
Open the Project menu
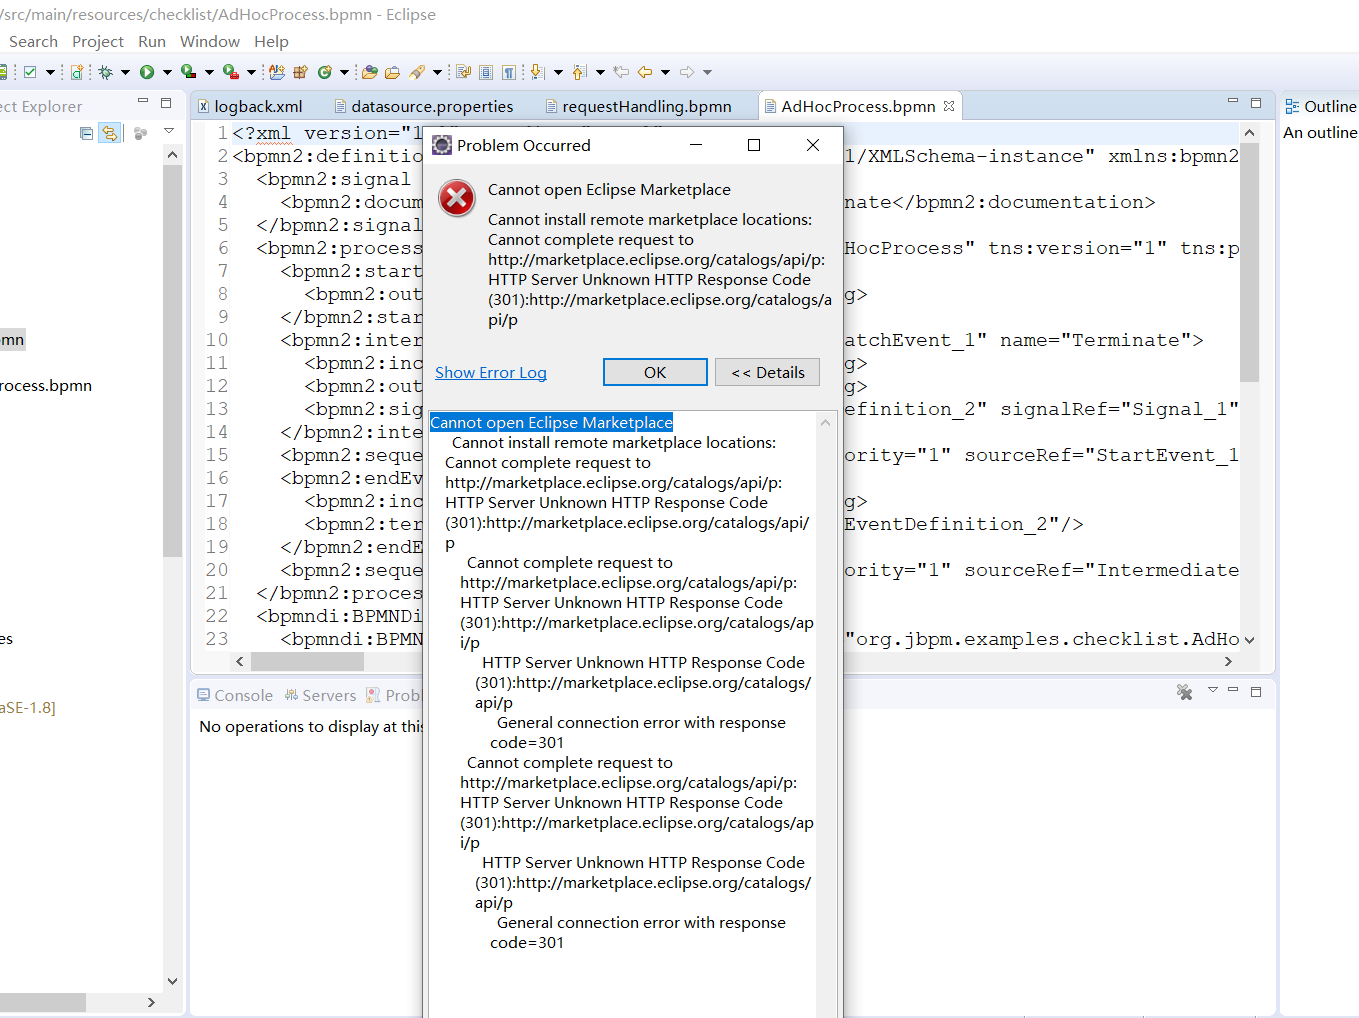coord(98,41)
